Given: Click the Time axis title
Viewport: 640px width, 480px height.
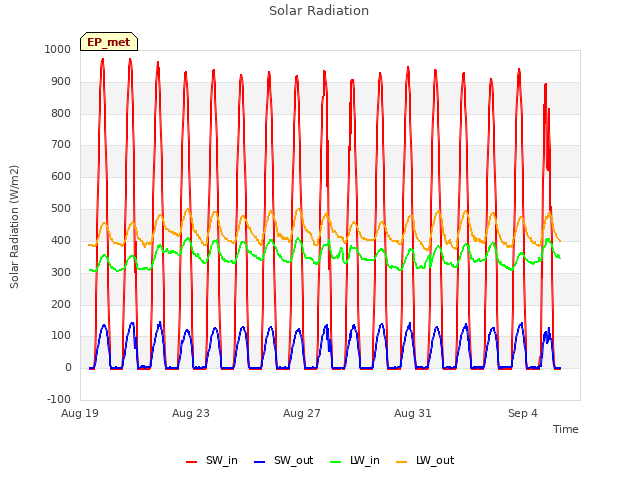Looking at the screenshot, I should tap(566, 429).
